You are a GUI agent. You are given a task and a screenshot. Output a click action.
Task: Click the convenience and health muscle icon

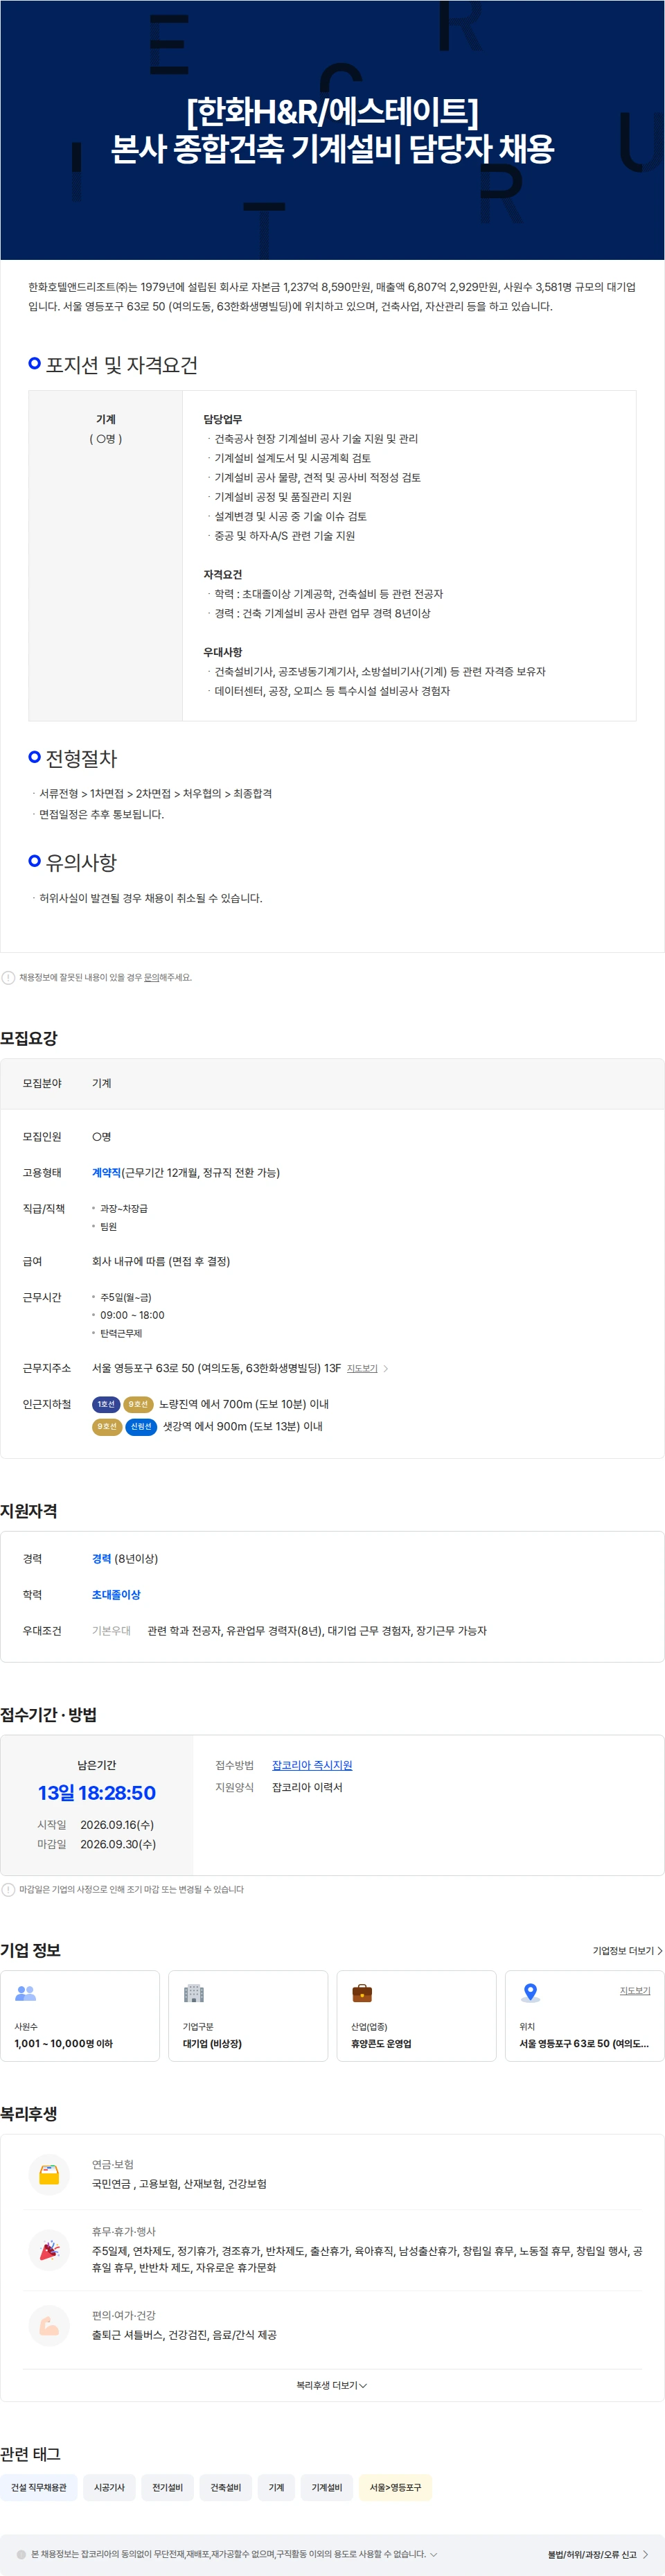[49, 2325]
